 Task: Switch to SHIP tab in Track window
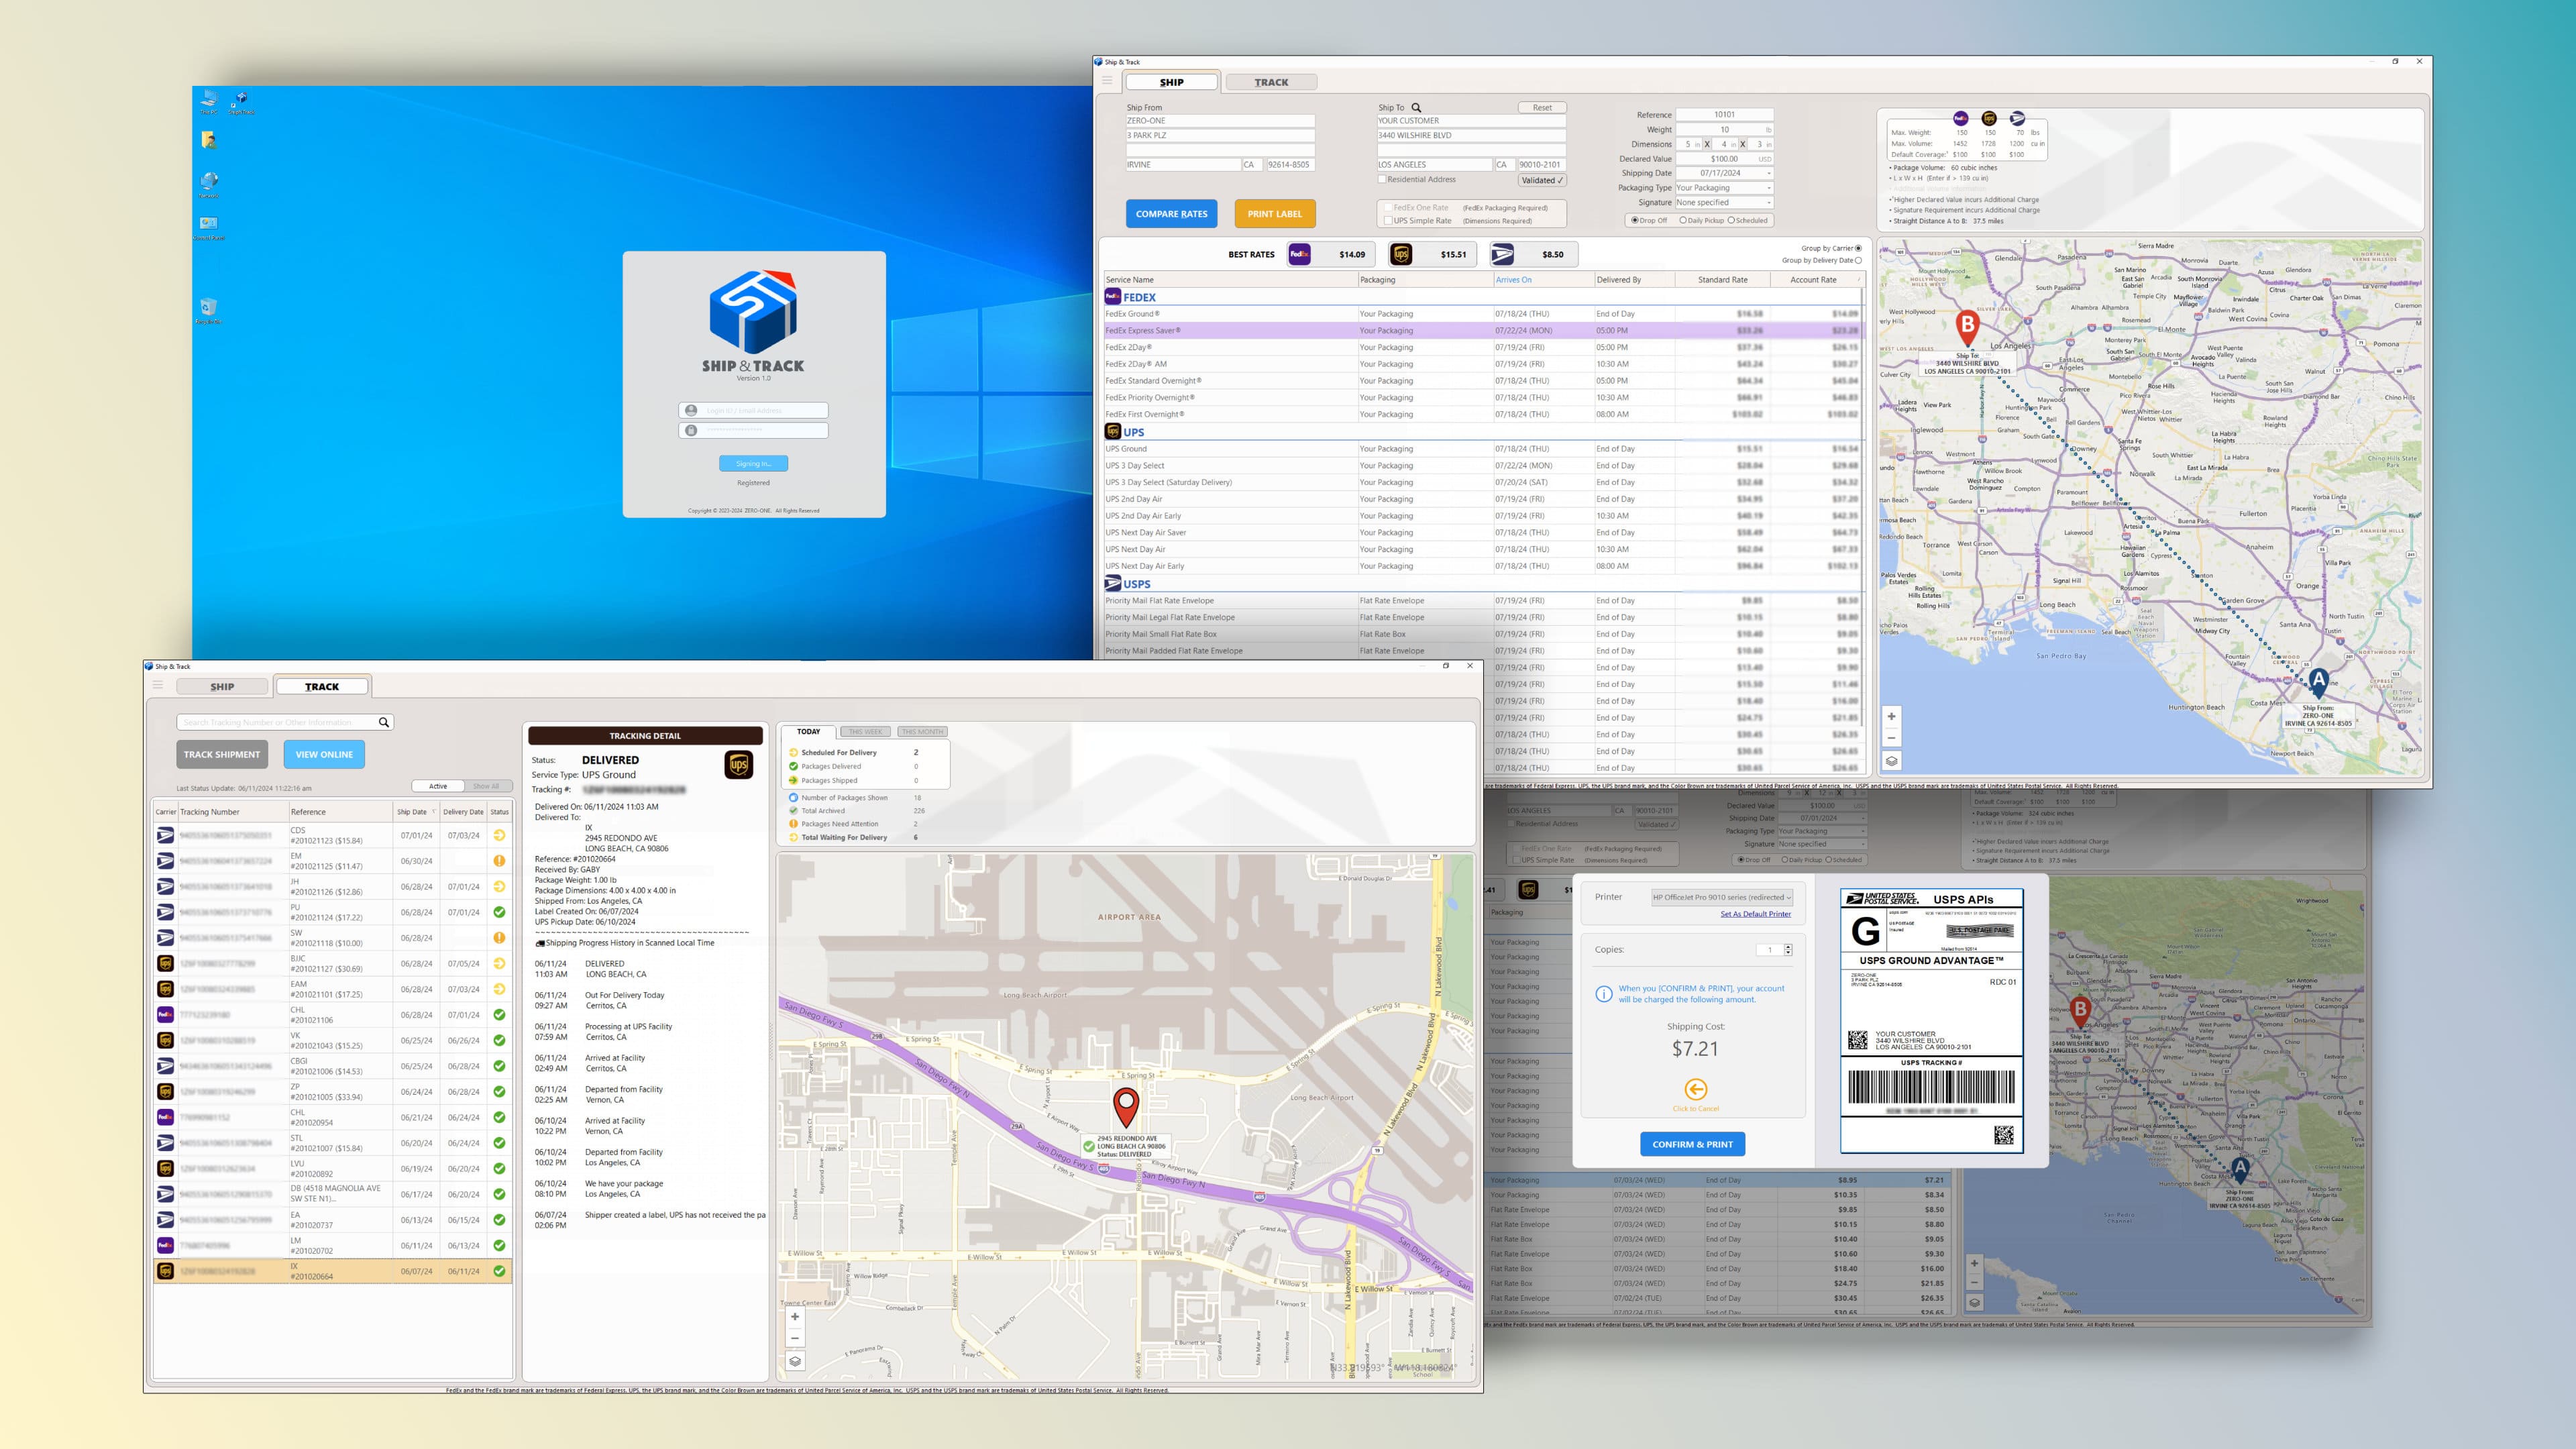[x=222, y=687]
